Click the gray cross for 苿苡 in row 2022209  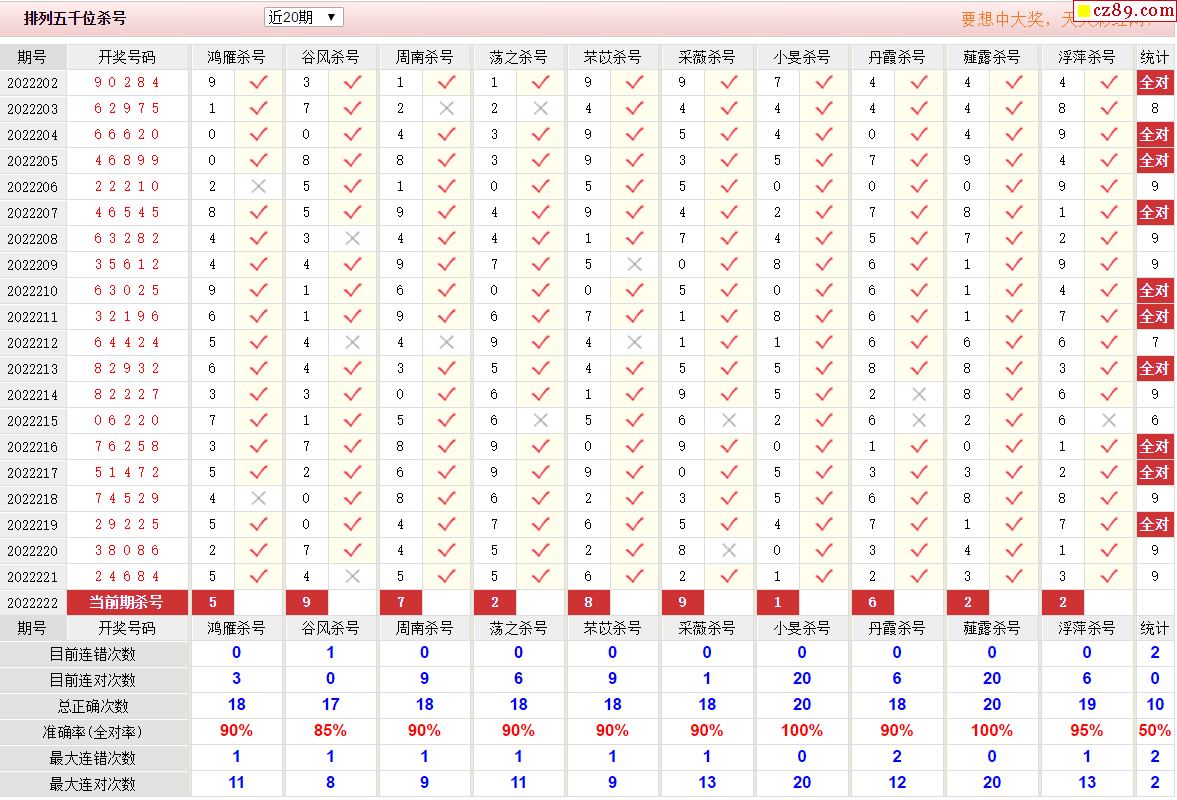(x=634, y=264)
